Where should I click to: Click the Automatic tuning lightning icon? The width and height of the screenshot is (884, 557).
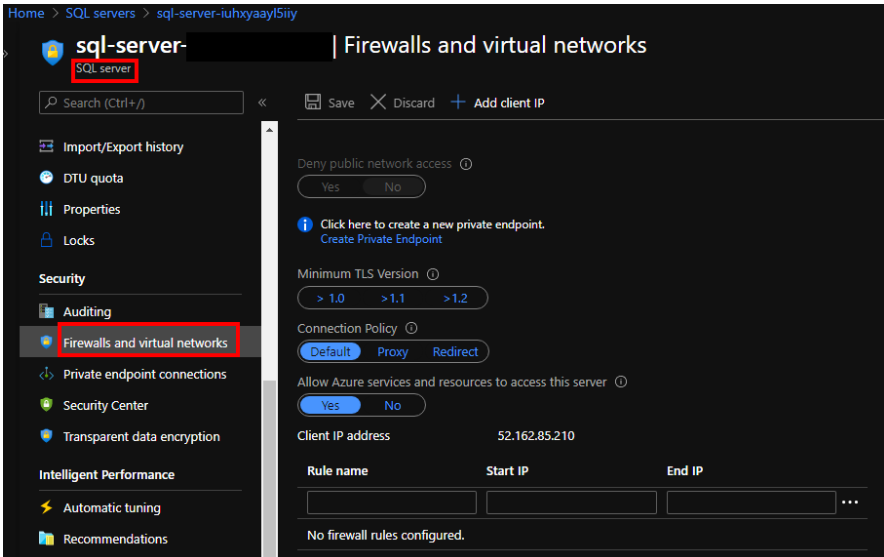coord(46,507)
